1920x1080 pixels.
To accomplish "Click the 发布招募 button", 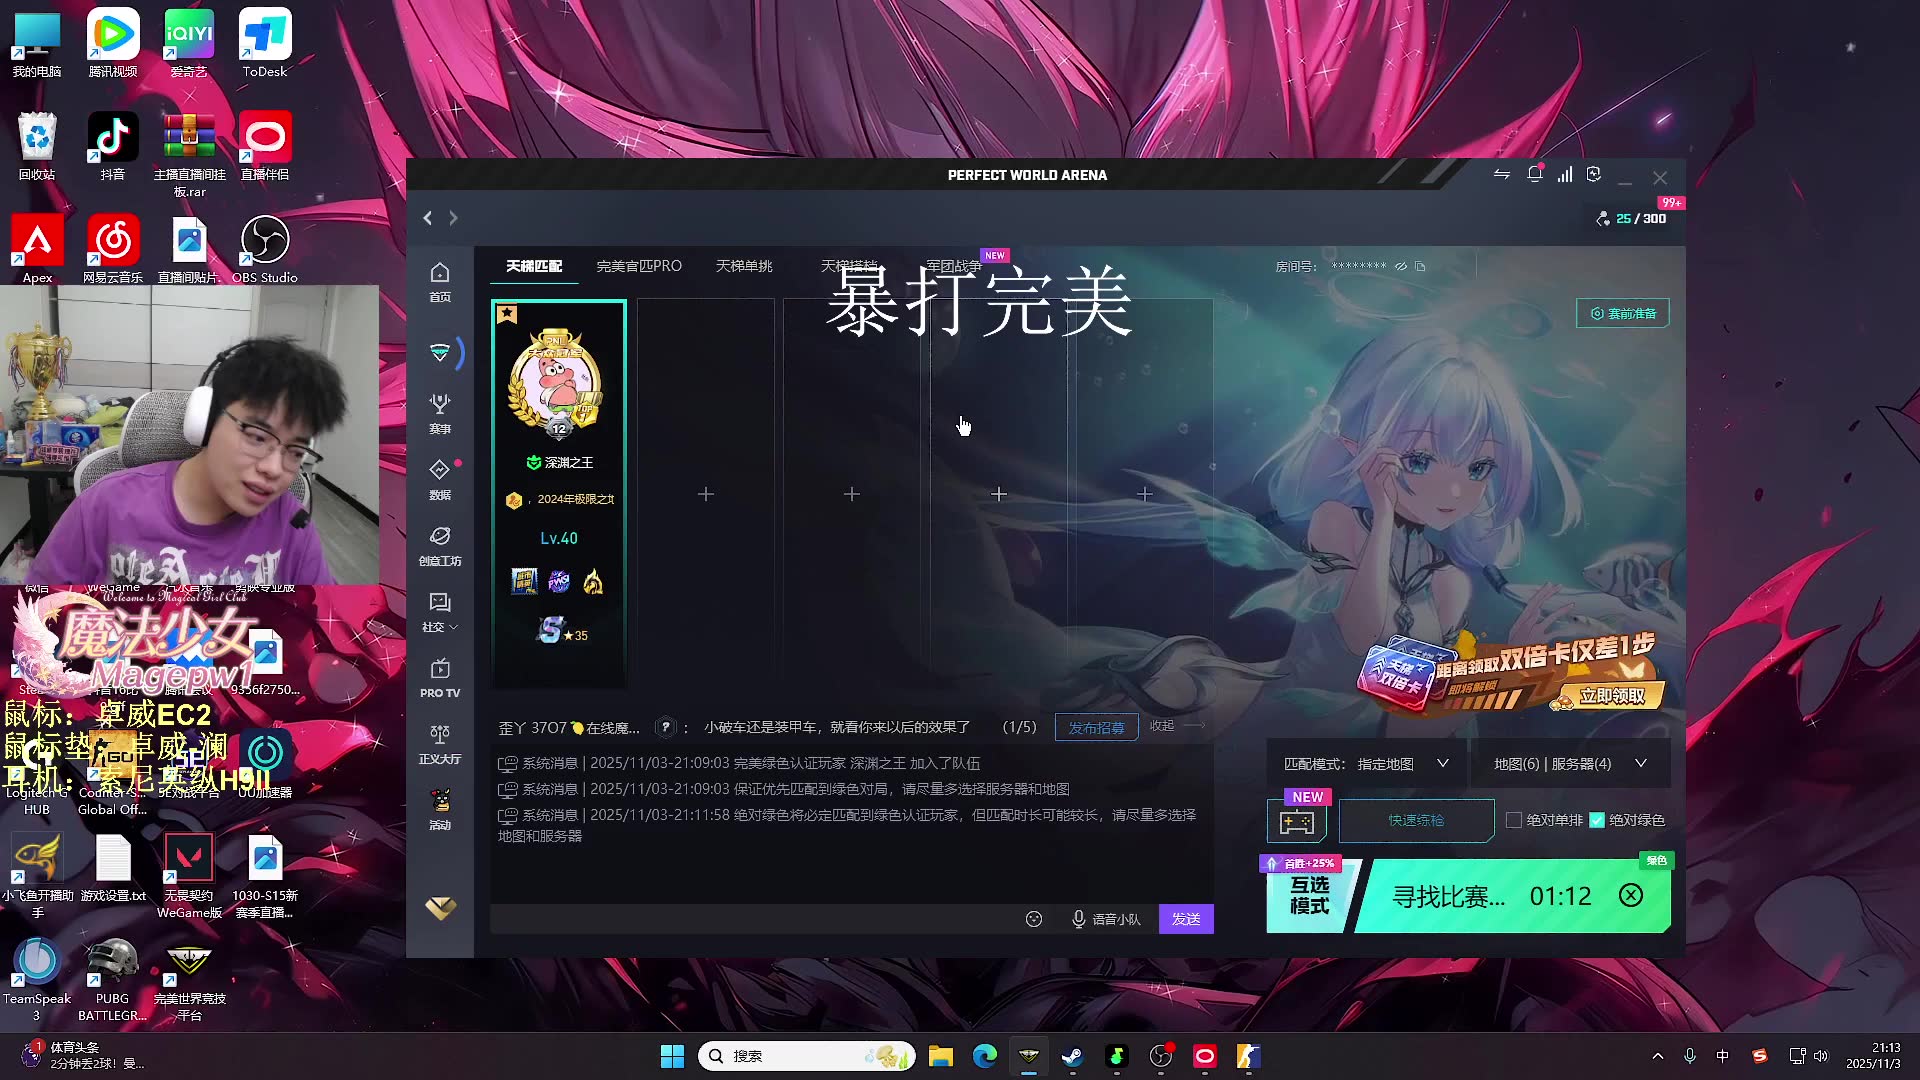I will pyautogui.click(x=1096, y=728).
